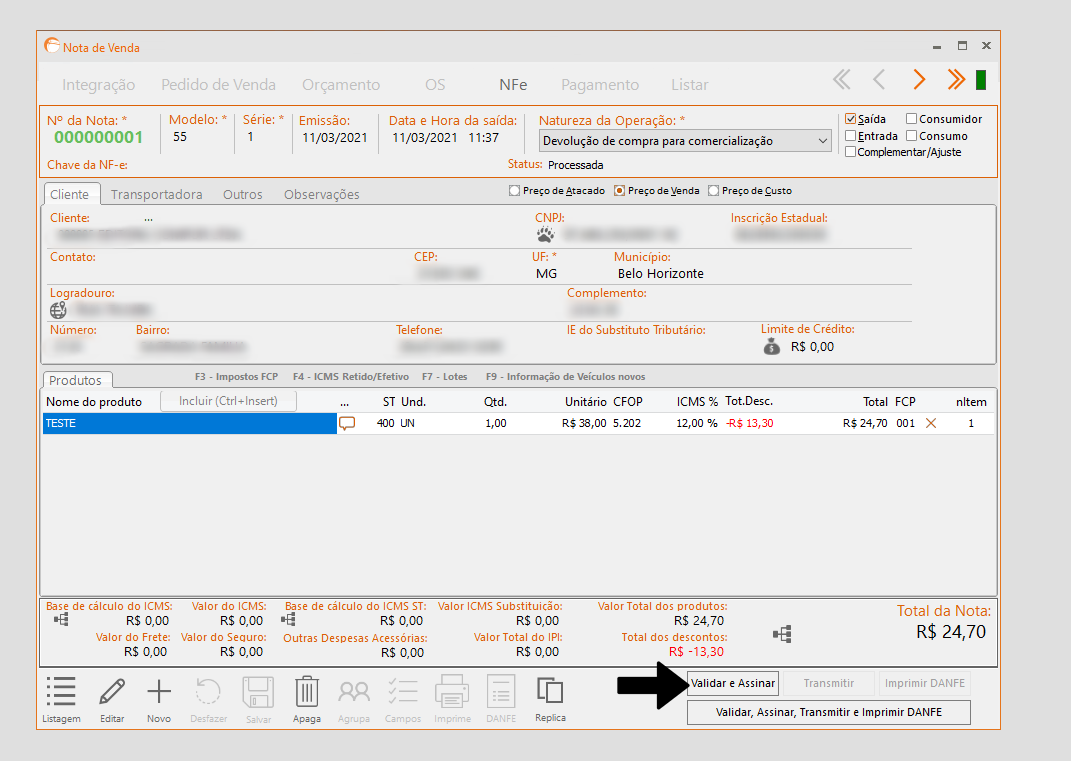Click the green status indicator bar
The height and width of the screenshot is (761, 1071).
[x=981, y=80]
